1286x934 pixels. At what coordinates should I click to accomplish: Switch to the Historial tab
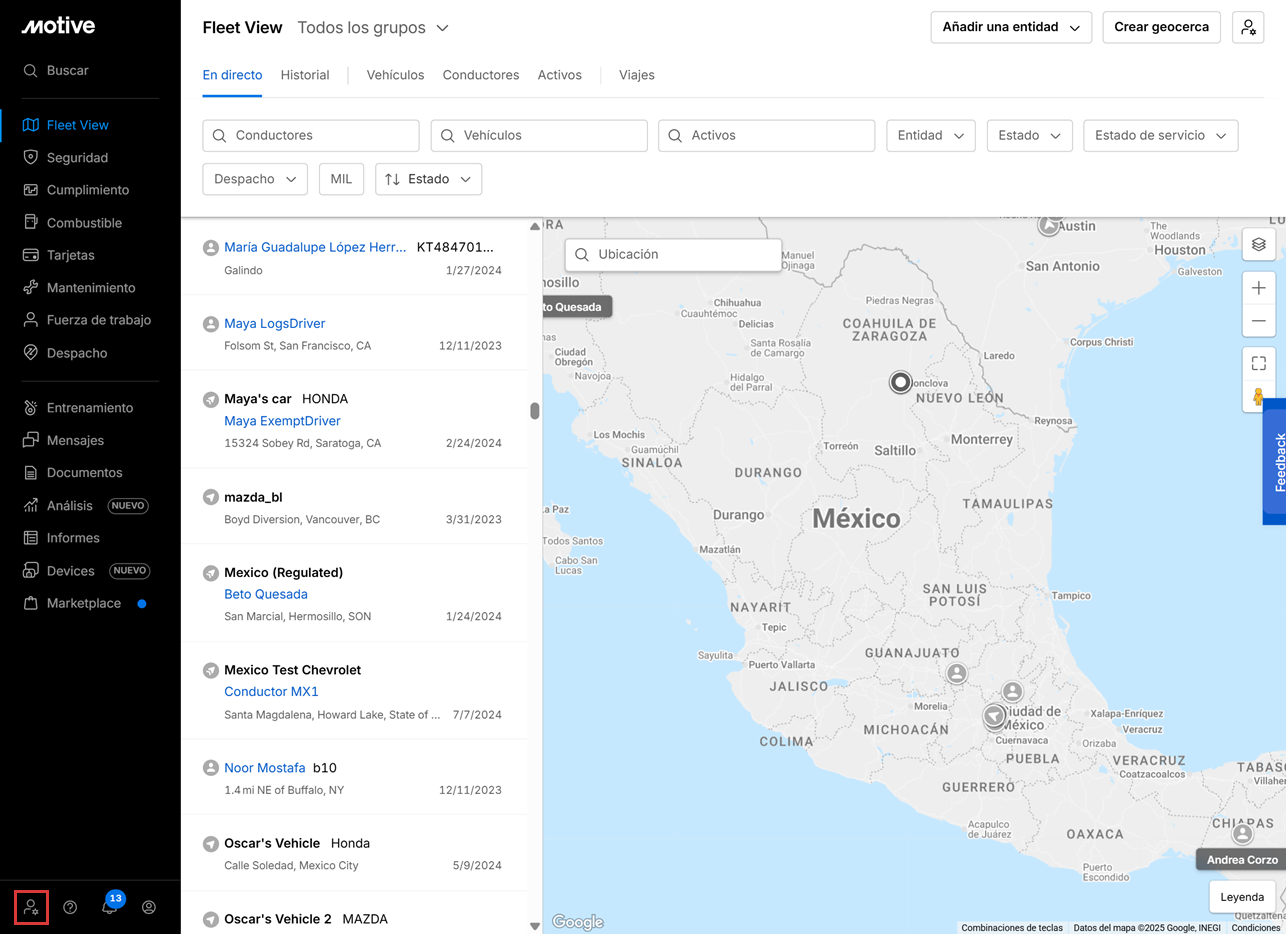[305, 75]
